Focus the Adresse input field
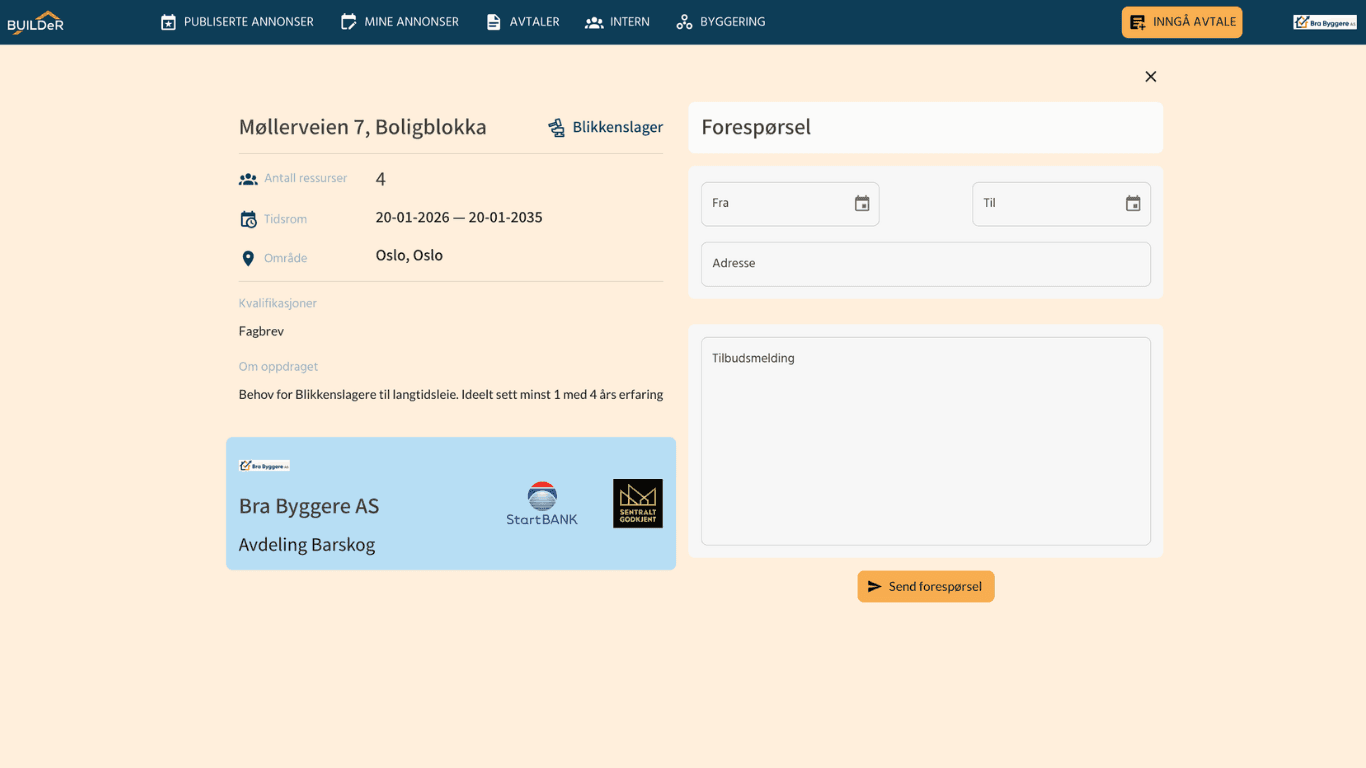 coord(925,264)
